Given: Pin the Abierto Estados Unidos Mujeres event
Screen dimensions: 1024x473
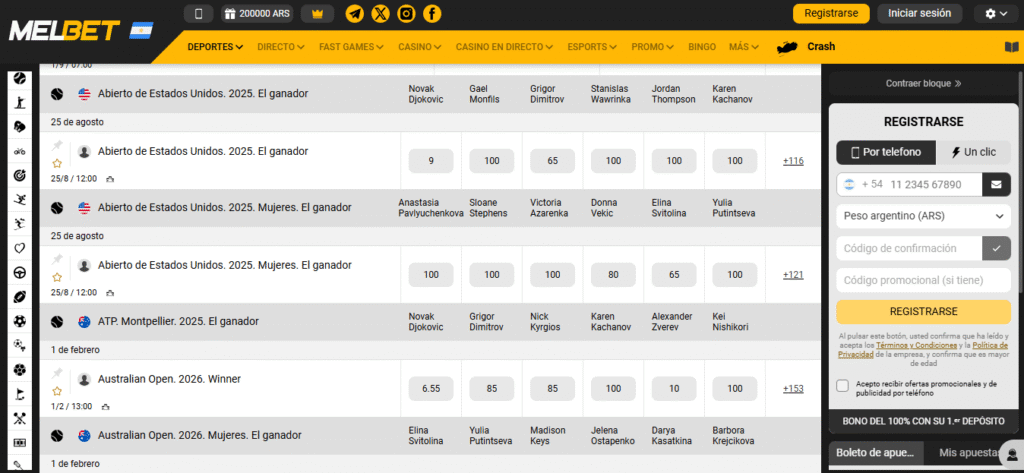Looking at the screenshot, I should 57,259.
